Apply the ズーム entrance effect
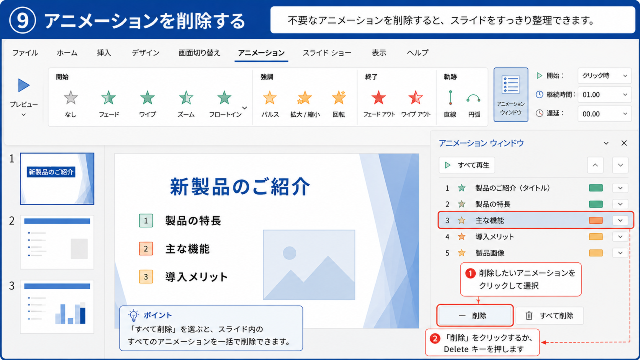Image resolution: width=640 pixels, height=360 pixels. pos(186,98)
